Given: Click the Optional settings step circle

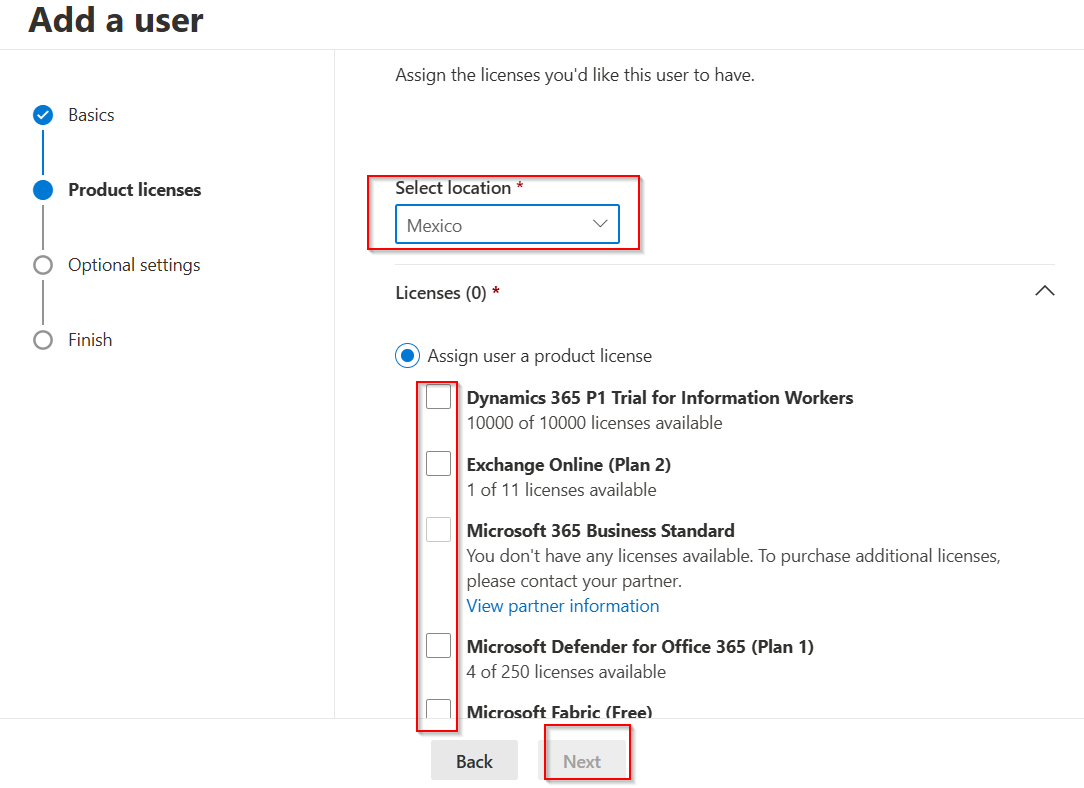Looking at the screenshot, I should (43, 265).
